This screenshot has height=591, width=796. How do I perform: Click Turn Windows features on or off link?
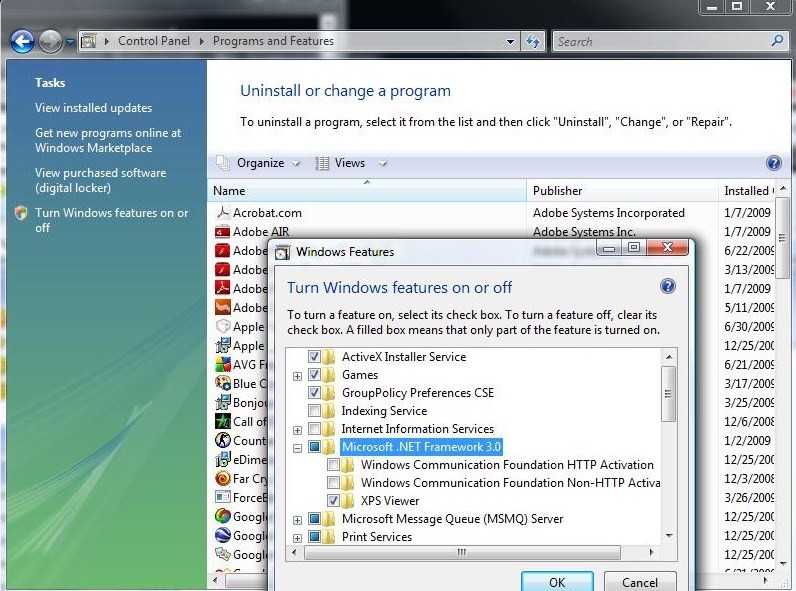click(x=111, y=220)
